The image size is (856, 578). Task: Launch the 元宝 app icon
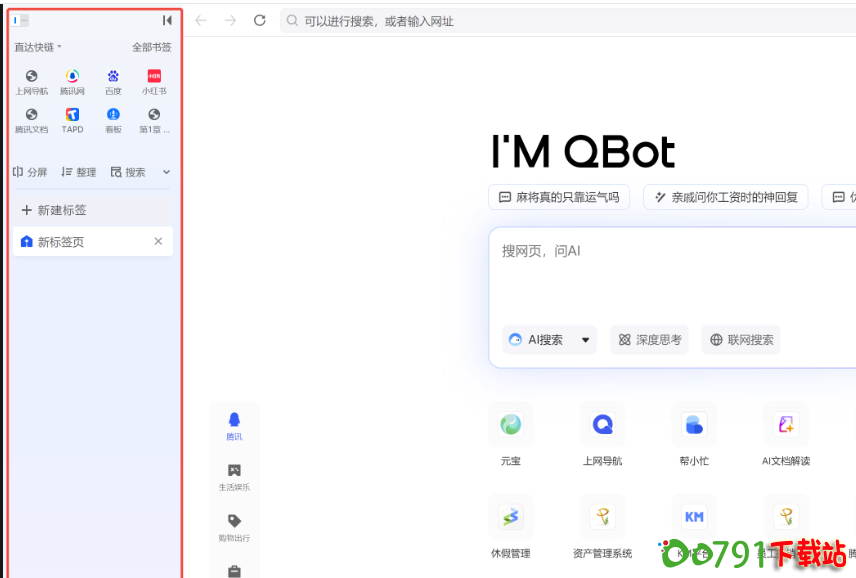pos(510,425)
